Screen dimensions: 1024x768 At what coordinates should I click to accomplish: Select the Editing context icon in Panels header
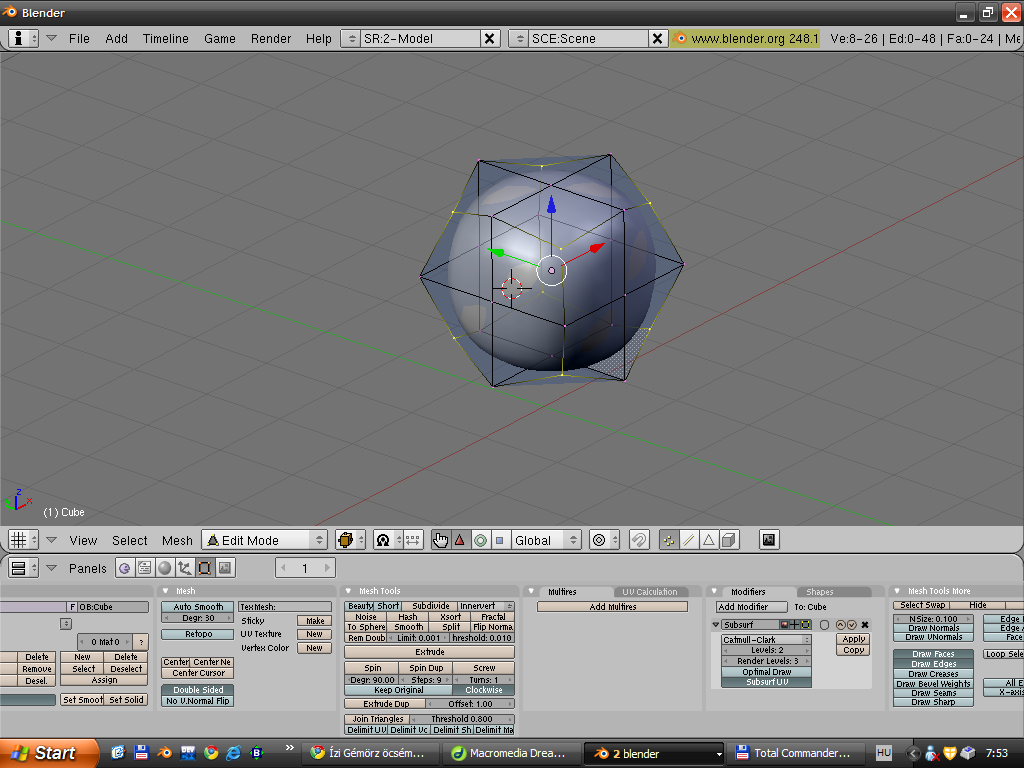(204, 568)
